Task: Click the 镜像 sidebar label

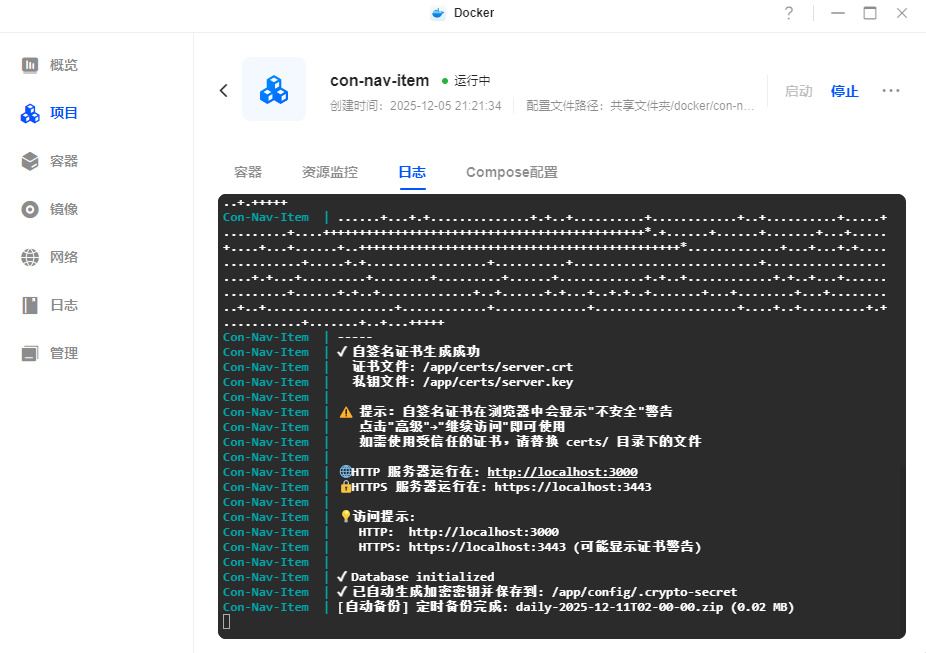Action: [64, 209]
